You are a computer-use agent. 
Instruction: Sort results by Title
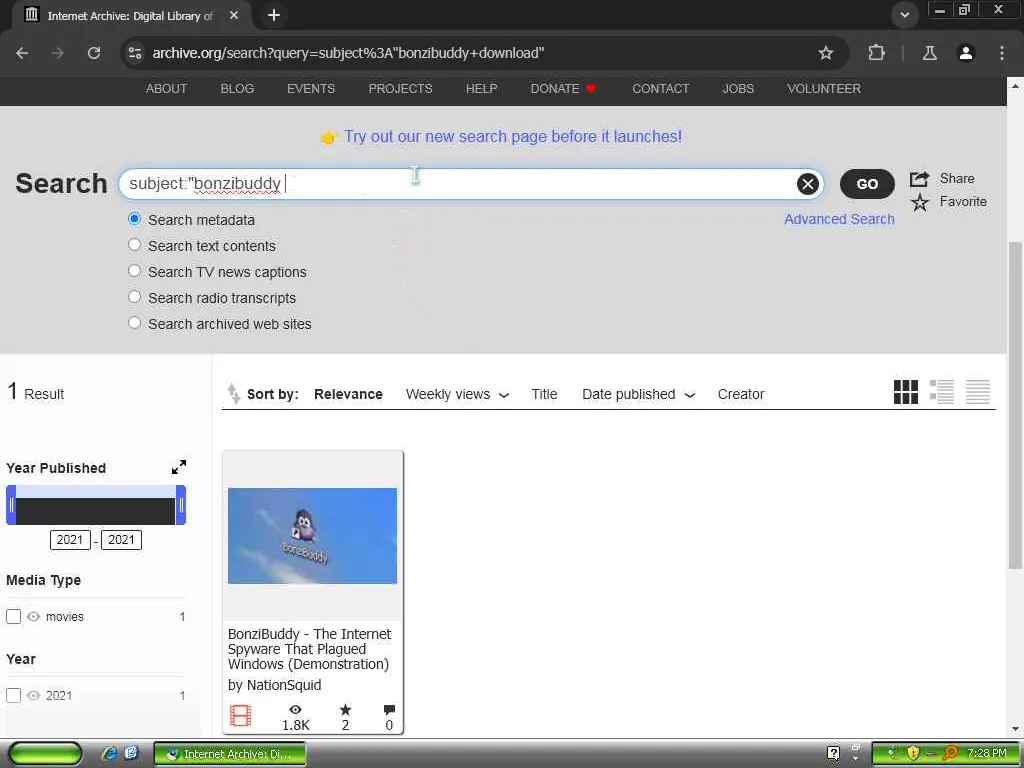click(544, 394)
